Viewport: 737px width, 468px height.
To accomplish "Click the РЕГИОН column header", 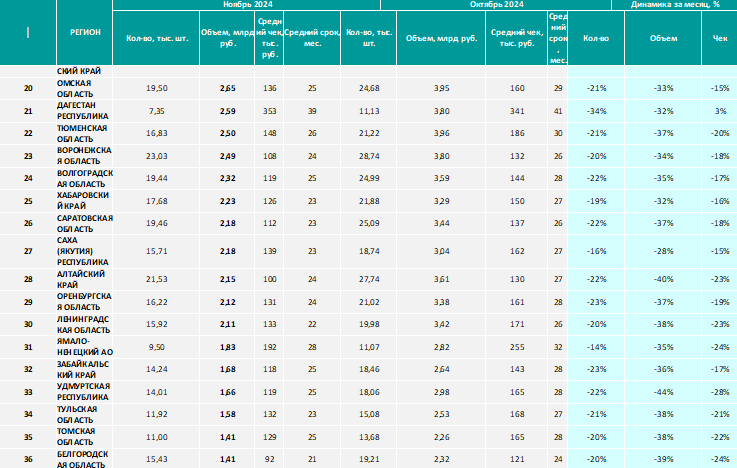I will pos(85,32).
